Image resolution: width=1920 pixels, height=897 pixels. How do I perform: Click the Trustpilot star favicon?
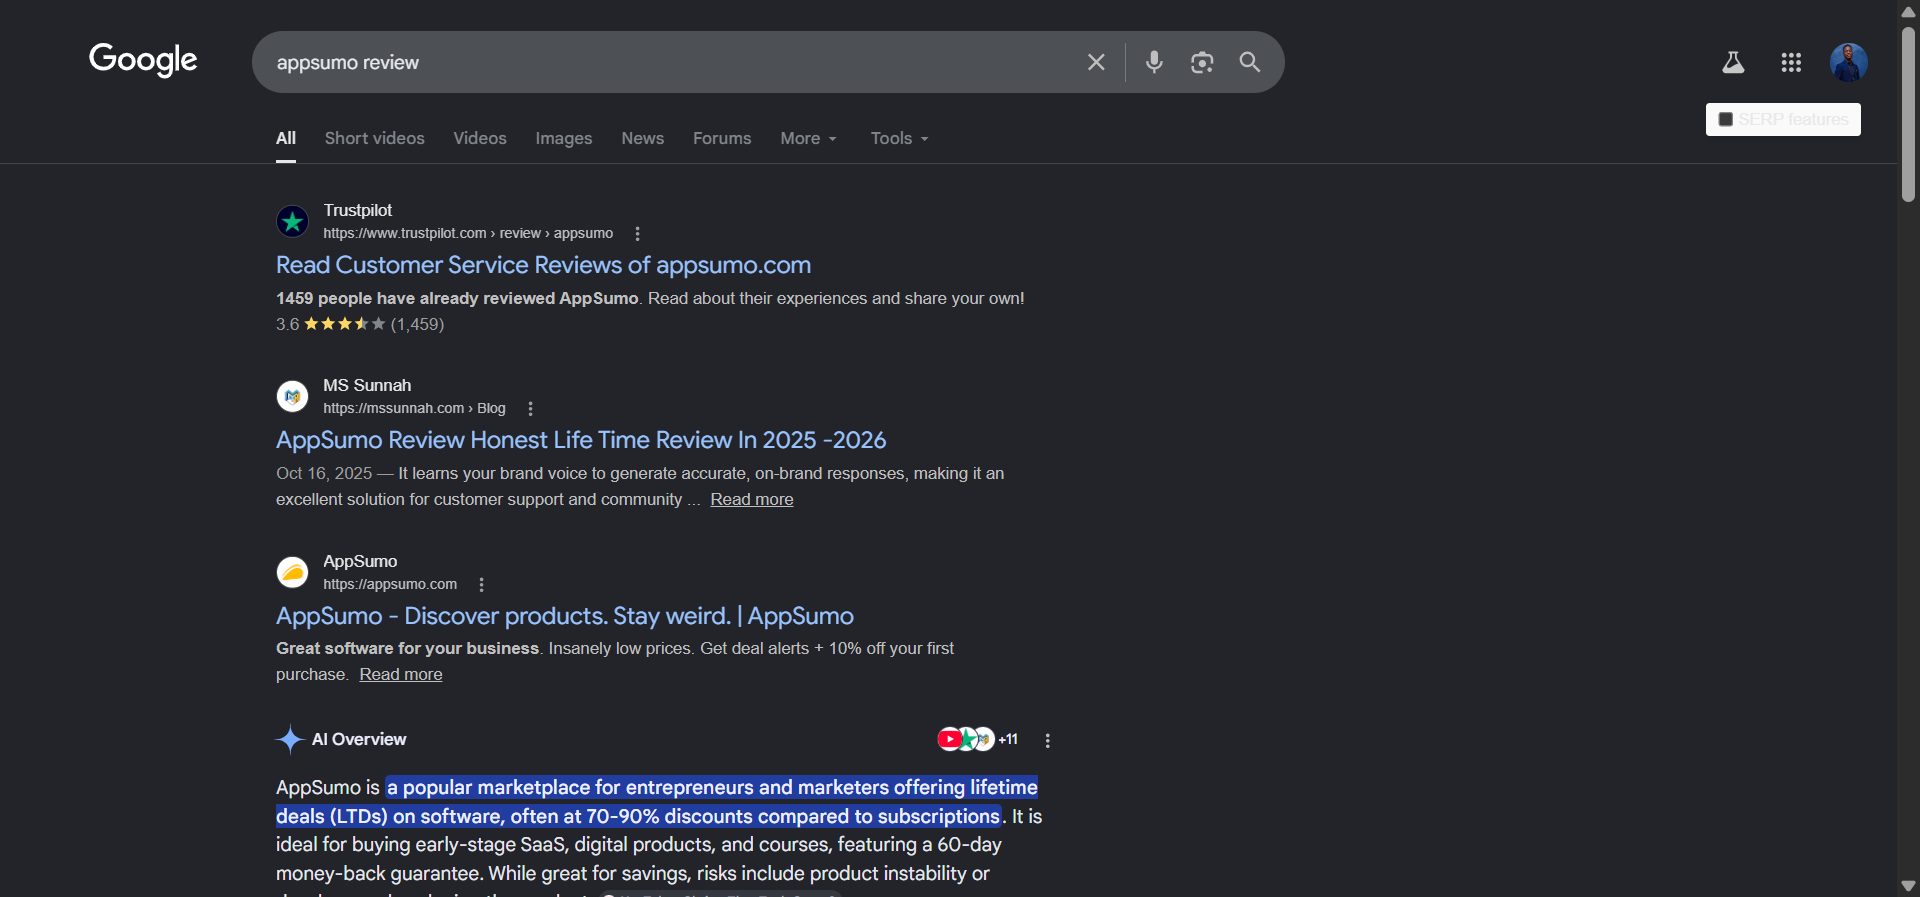[x=292, y=221]
